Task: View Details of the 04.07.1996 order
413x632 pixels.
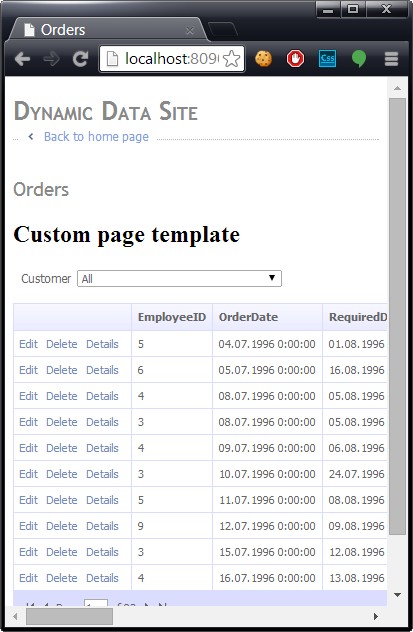Action: point(102,344)
